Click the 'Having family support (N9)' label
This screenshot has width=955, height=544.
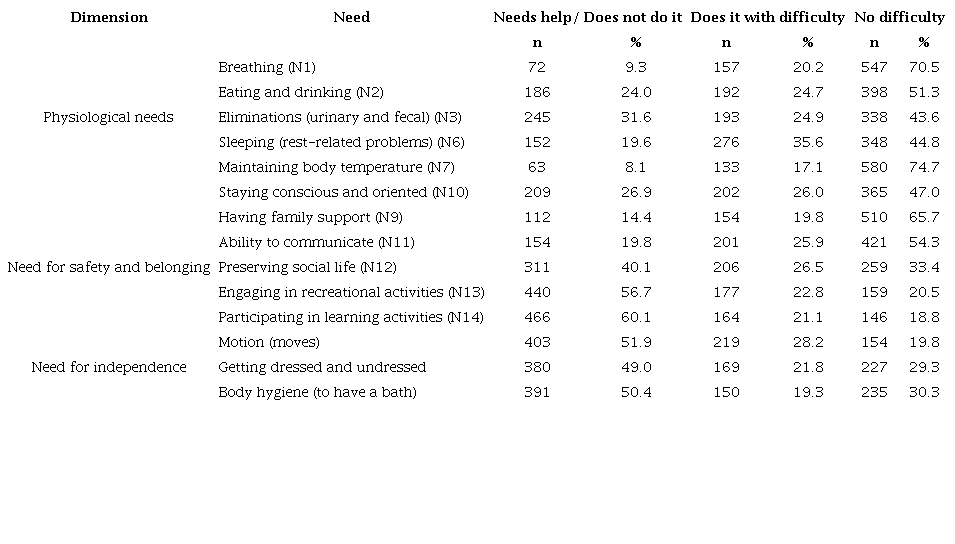(x=310, y=217)
